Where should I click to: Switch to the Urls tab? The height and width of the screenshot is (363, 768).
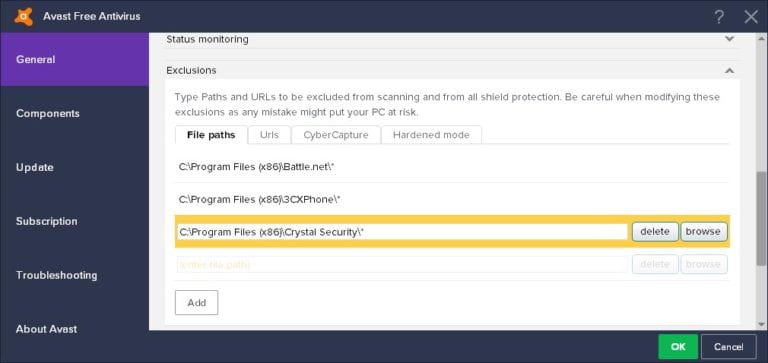click(x=269, y=135)
